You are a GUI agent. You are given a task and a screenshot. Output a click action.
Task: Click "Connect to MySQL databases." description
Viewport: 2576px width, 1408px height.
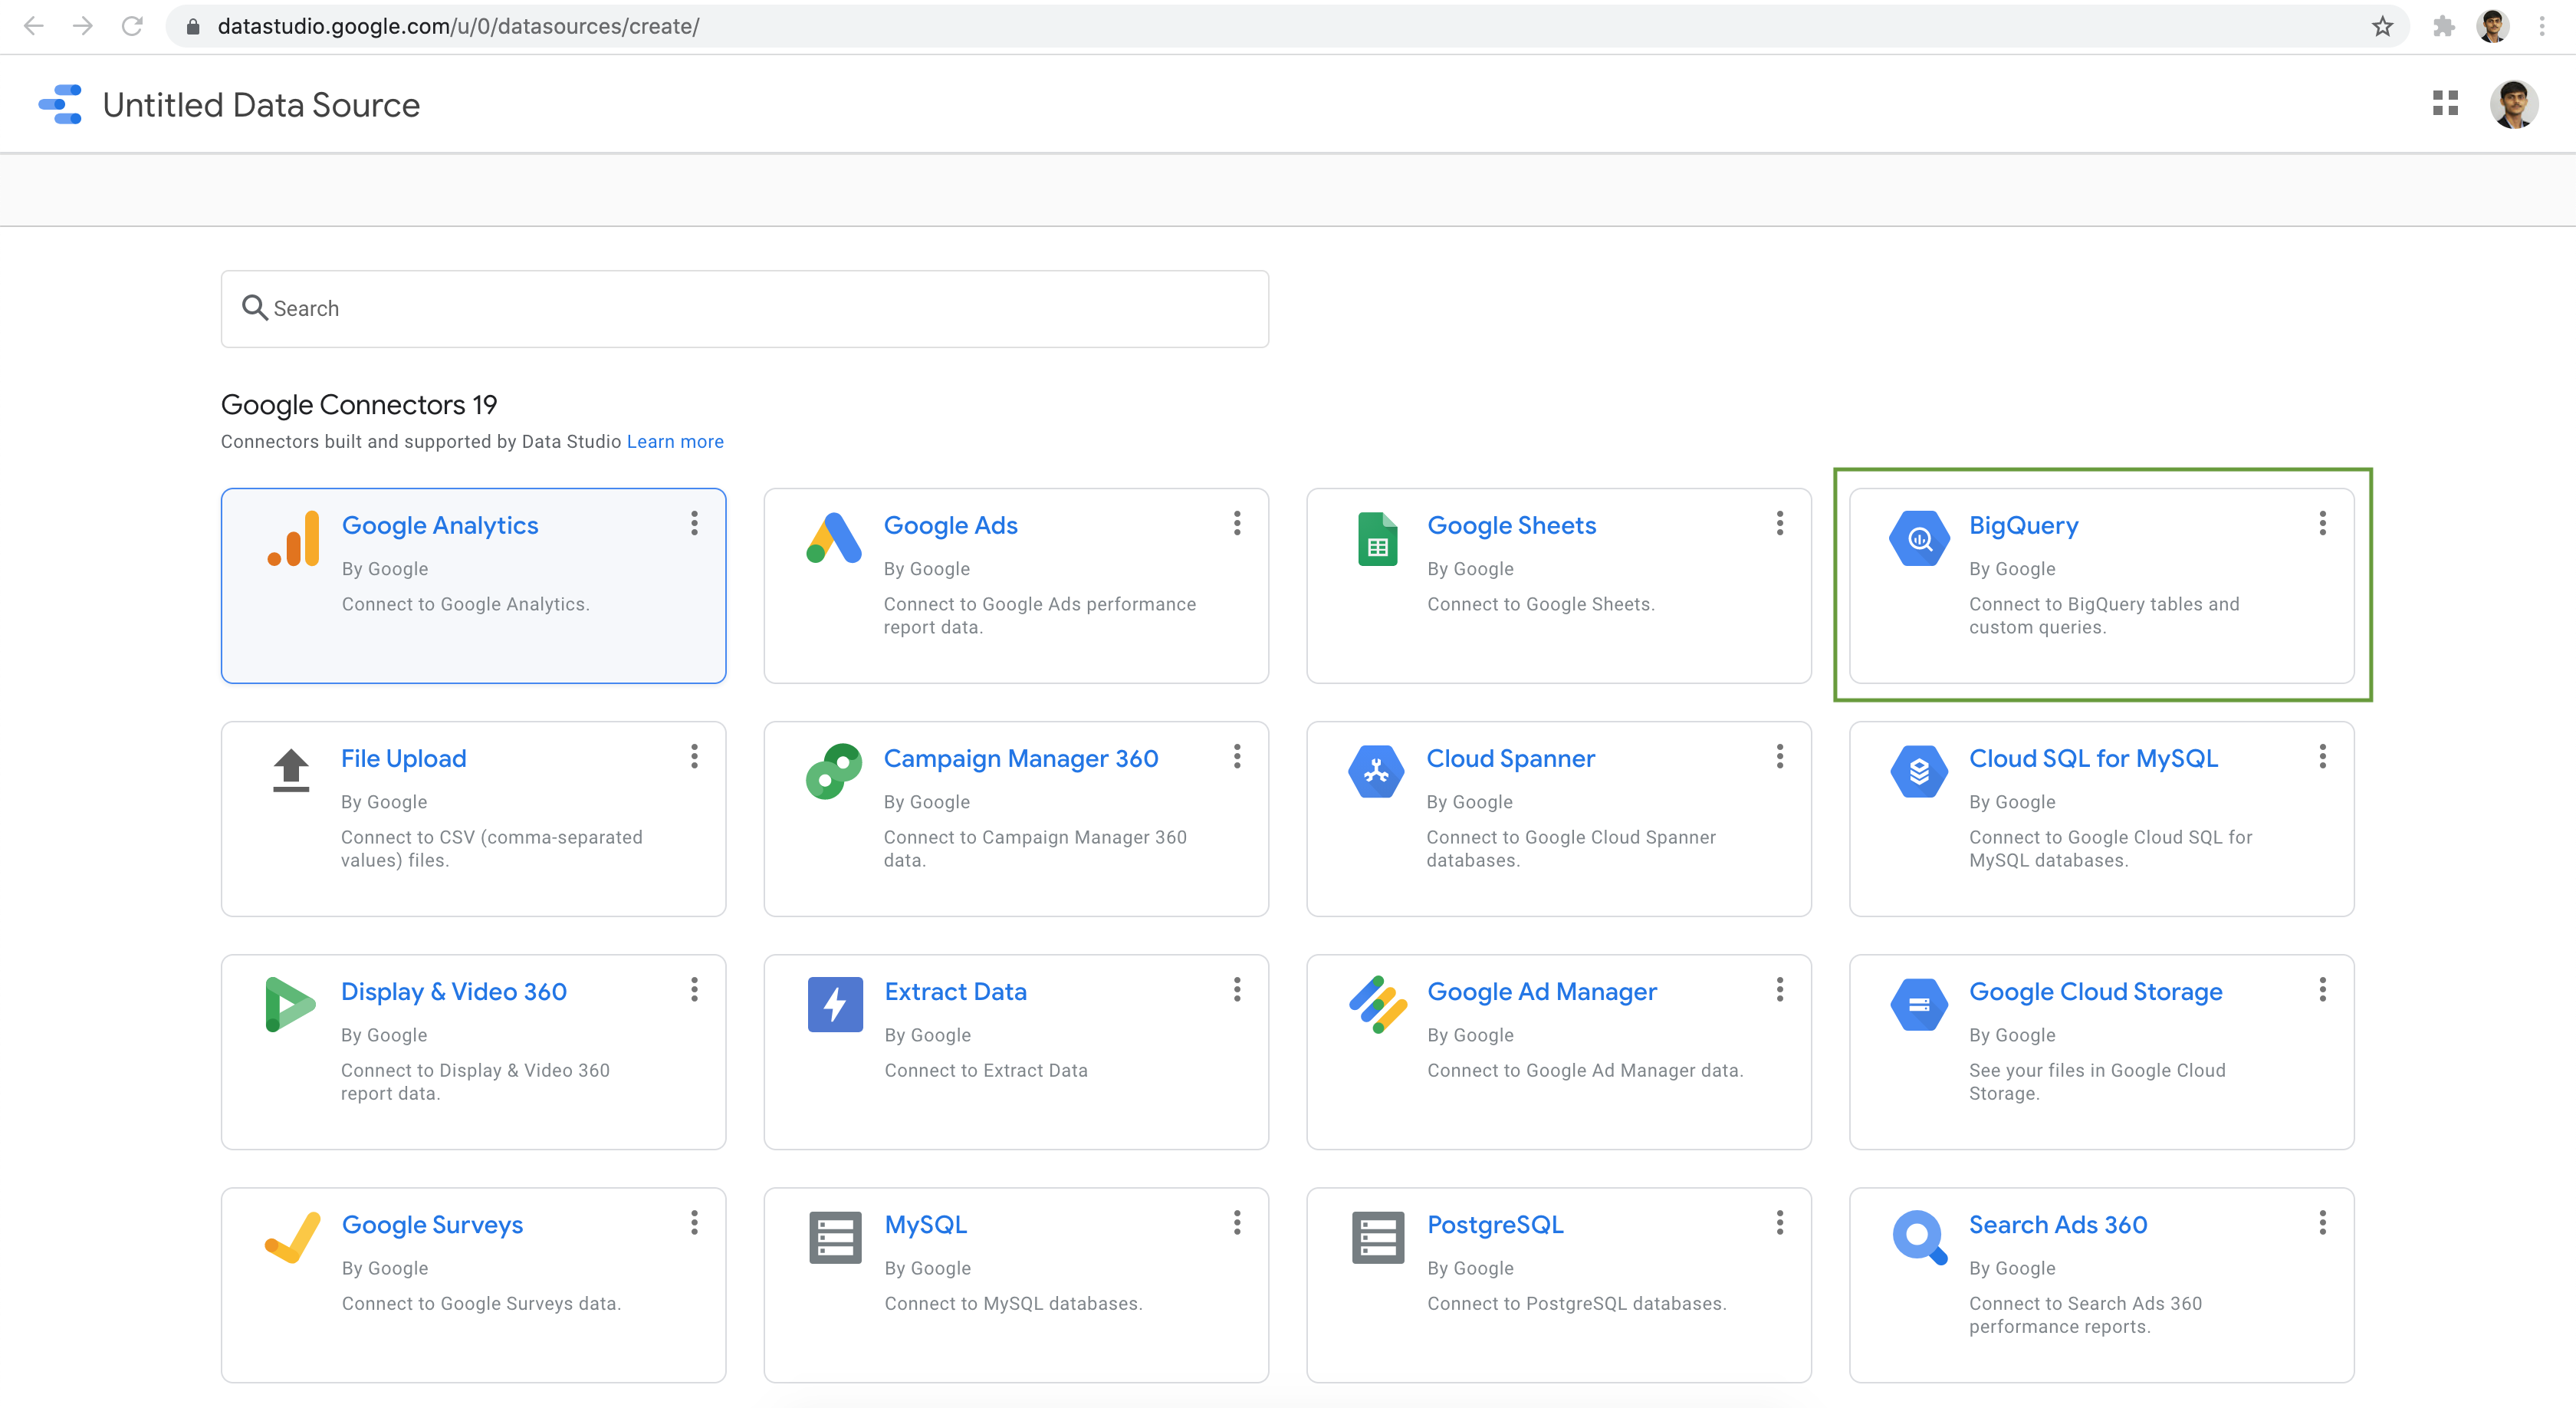(1013, 1303)
